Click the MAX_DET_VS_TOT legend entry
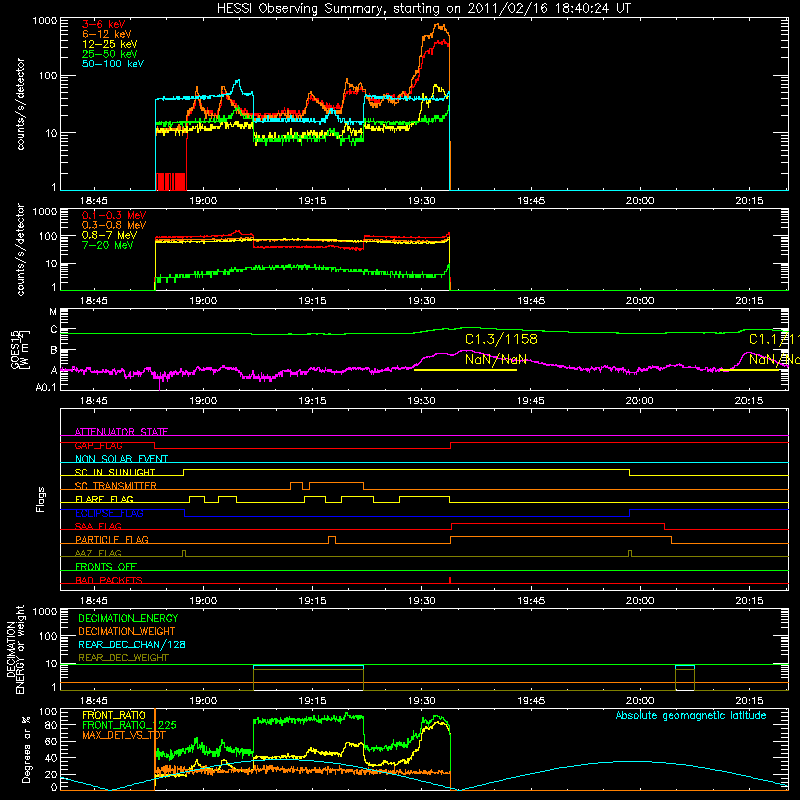The width and height of the screenshot is (800, 800). [124, 735]
